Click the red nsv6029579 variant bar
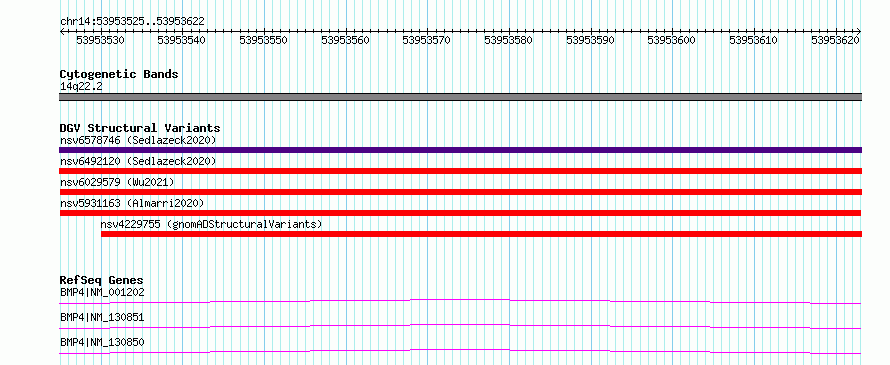 [460, 192]
